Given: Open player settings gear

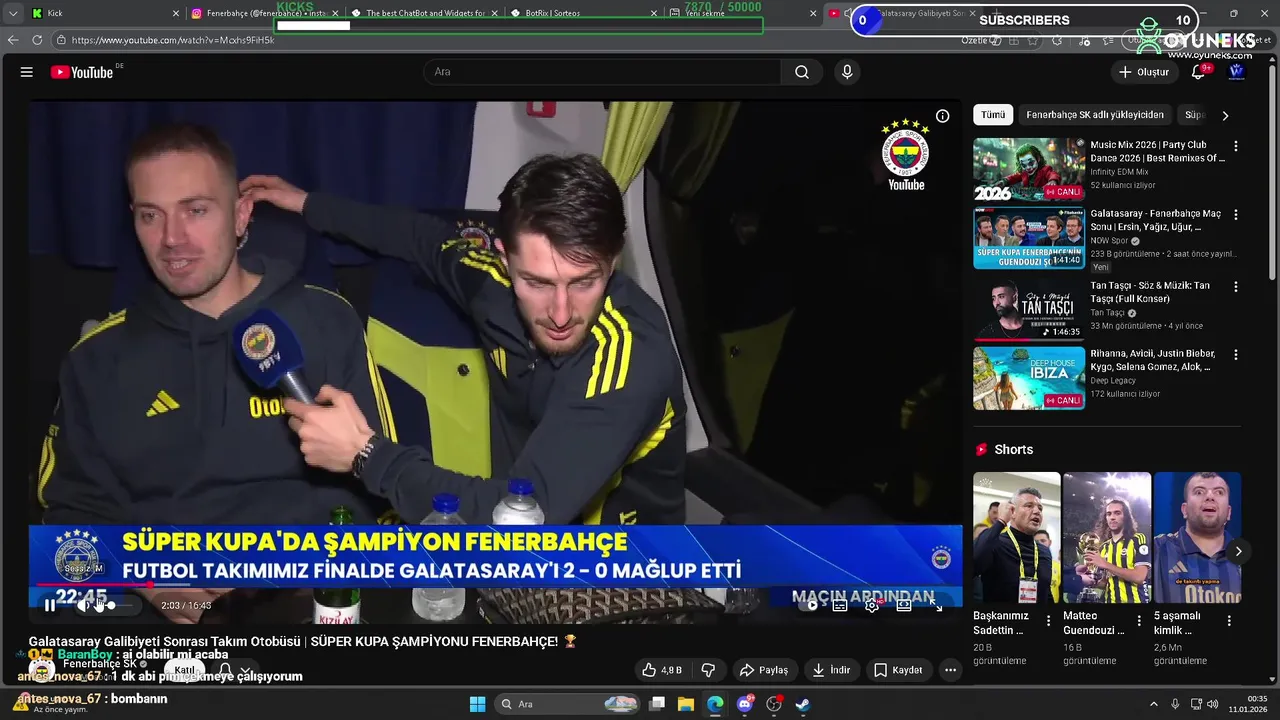Looking at the screenshot, I should click(872, 605).
